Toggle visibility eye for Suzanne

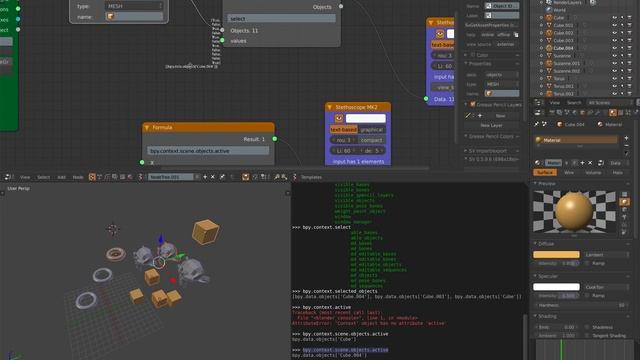[x=614, y=56]
